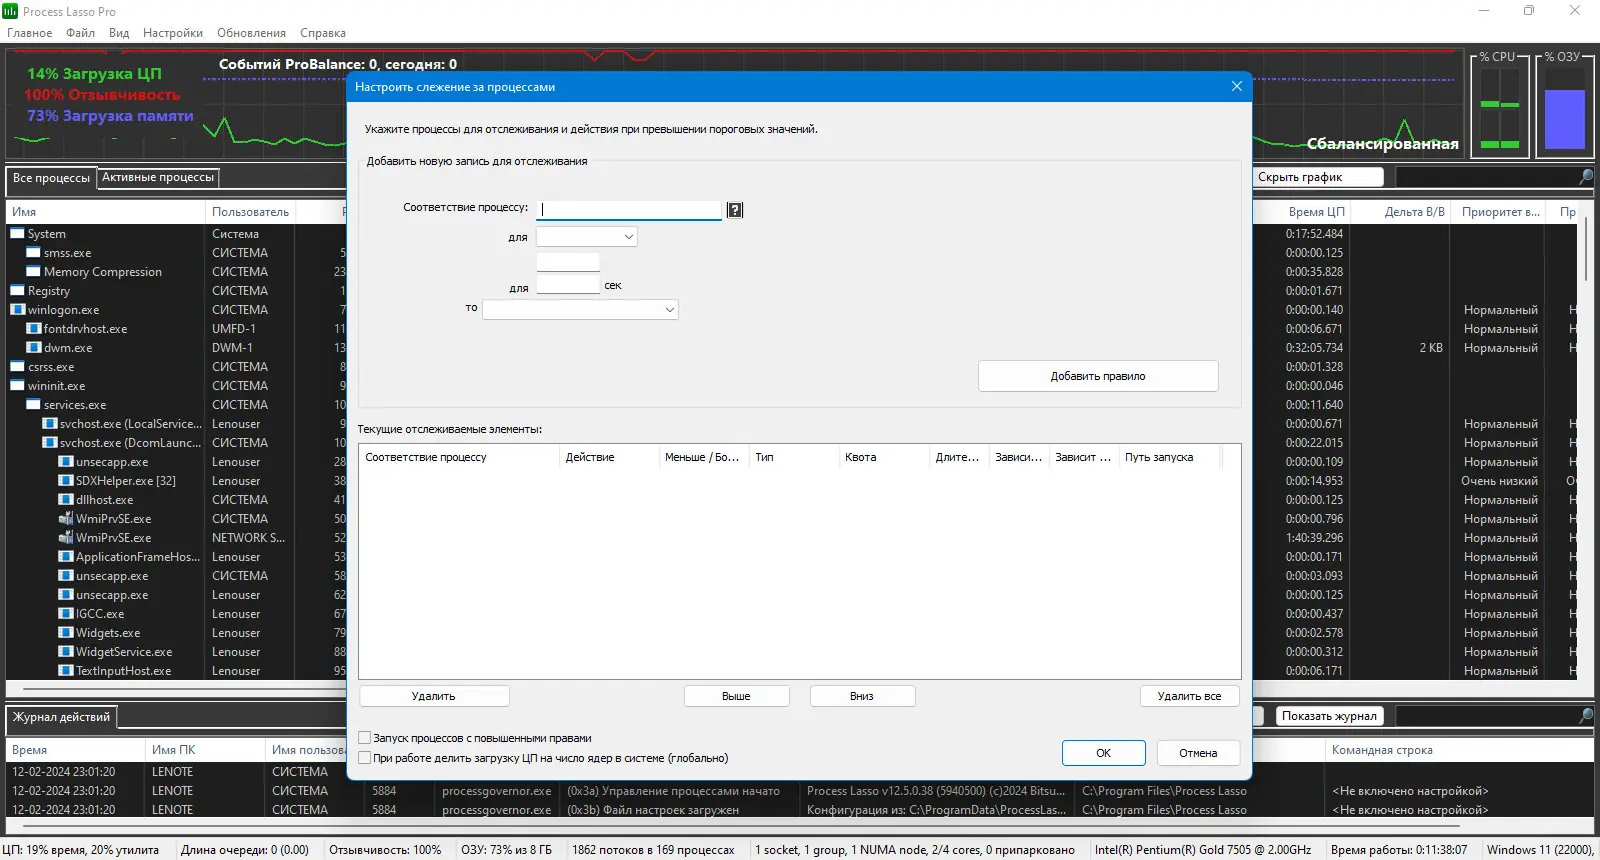1600x860 pixels.
Task: Click the csrss.exe process icon
Action: 17,367
